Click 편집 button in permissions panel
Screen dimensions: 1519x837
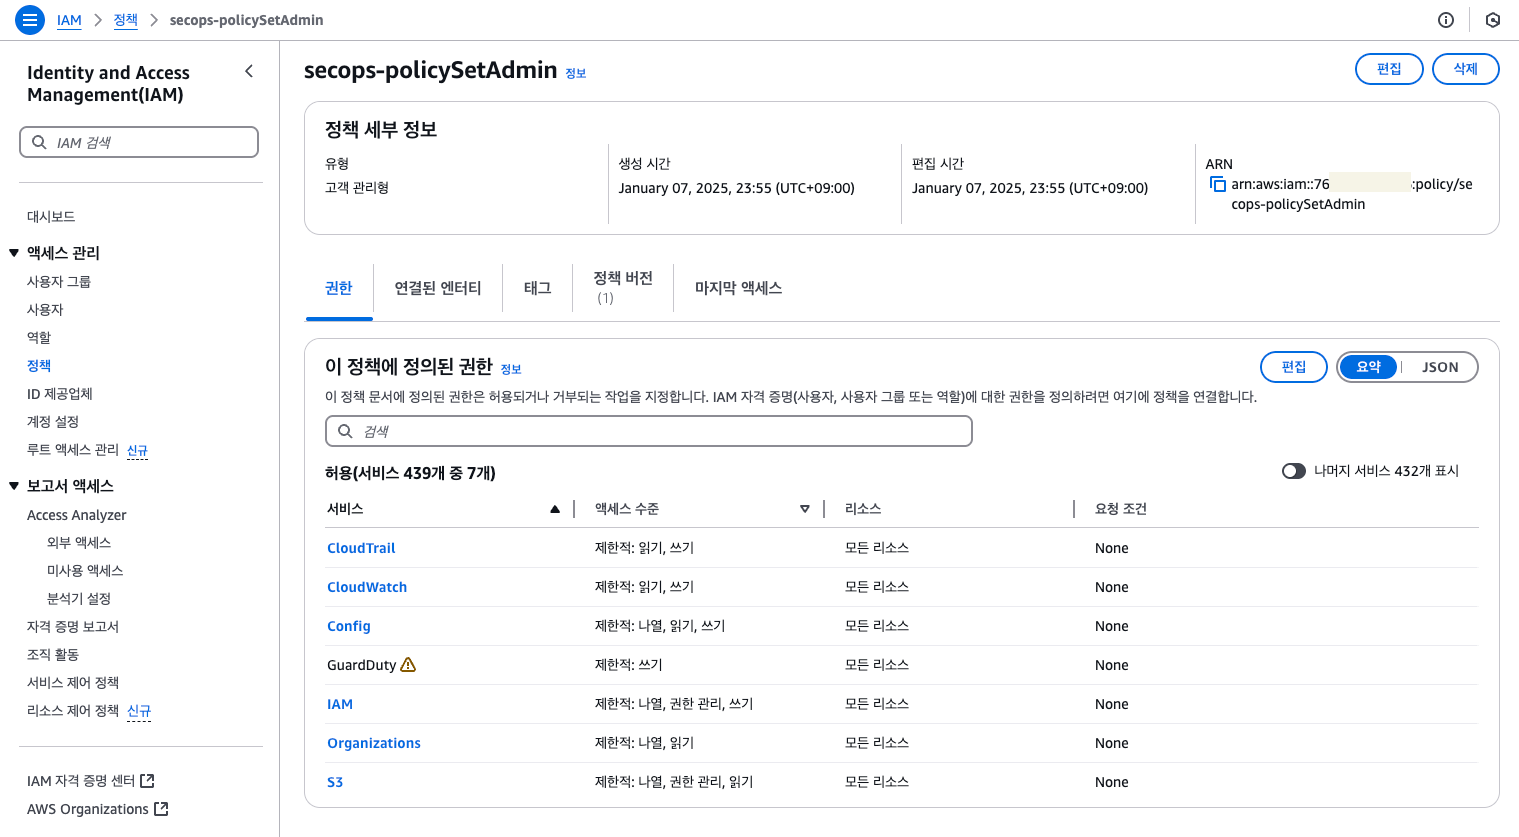[x=1294, y=367]
